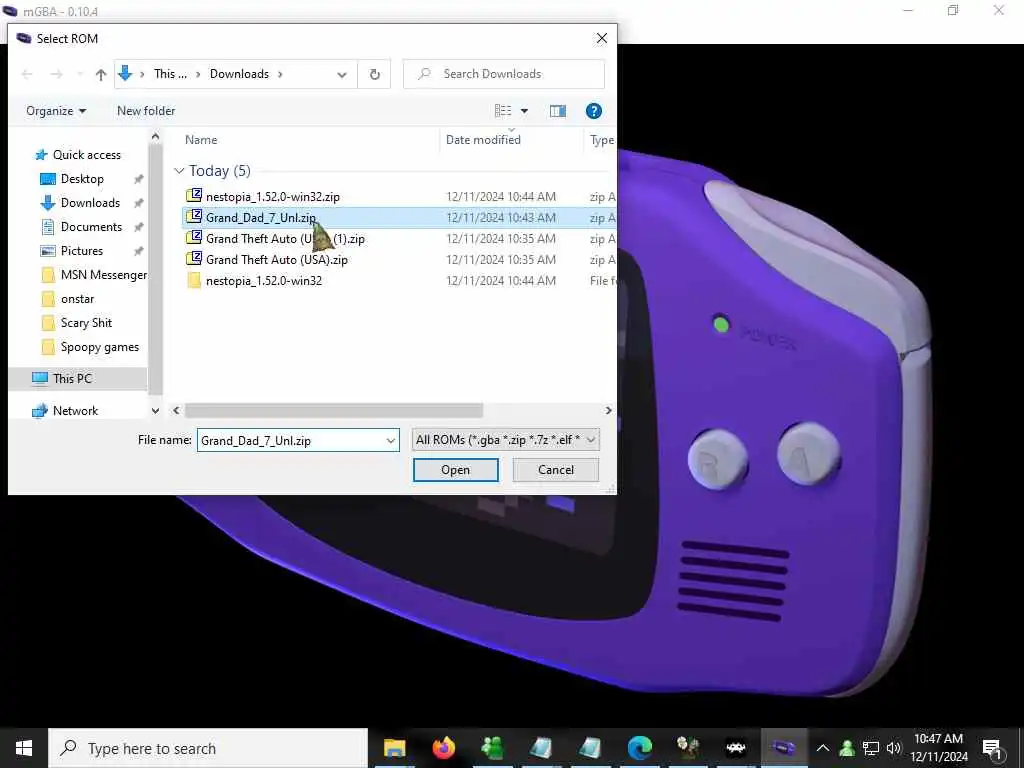Open the volume control in tray
Image resolution: width=1024 pixels, height=768 pixels.
point(893,748)
